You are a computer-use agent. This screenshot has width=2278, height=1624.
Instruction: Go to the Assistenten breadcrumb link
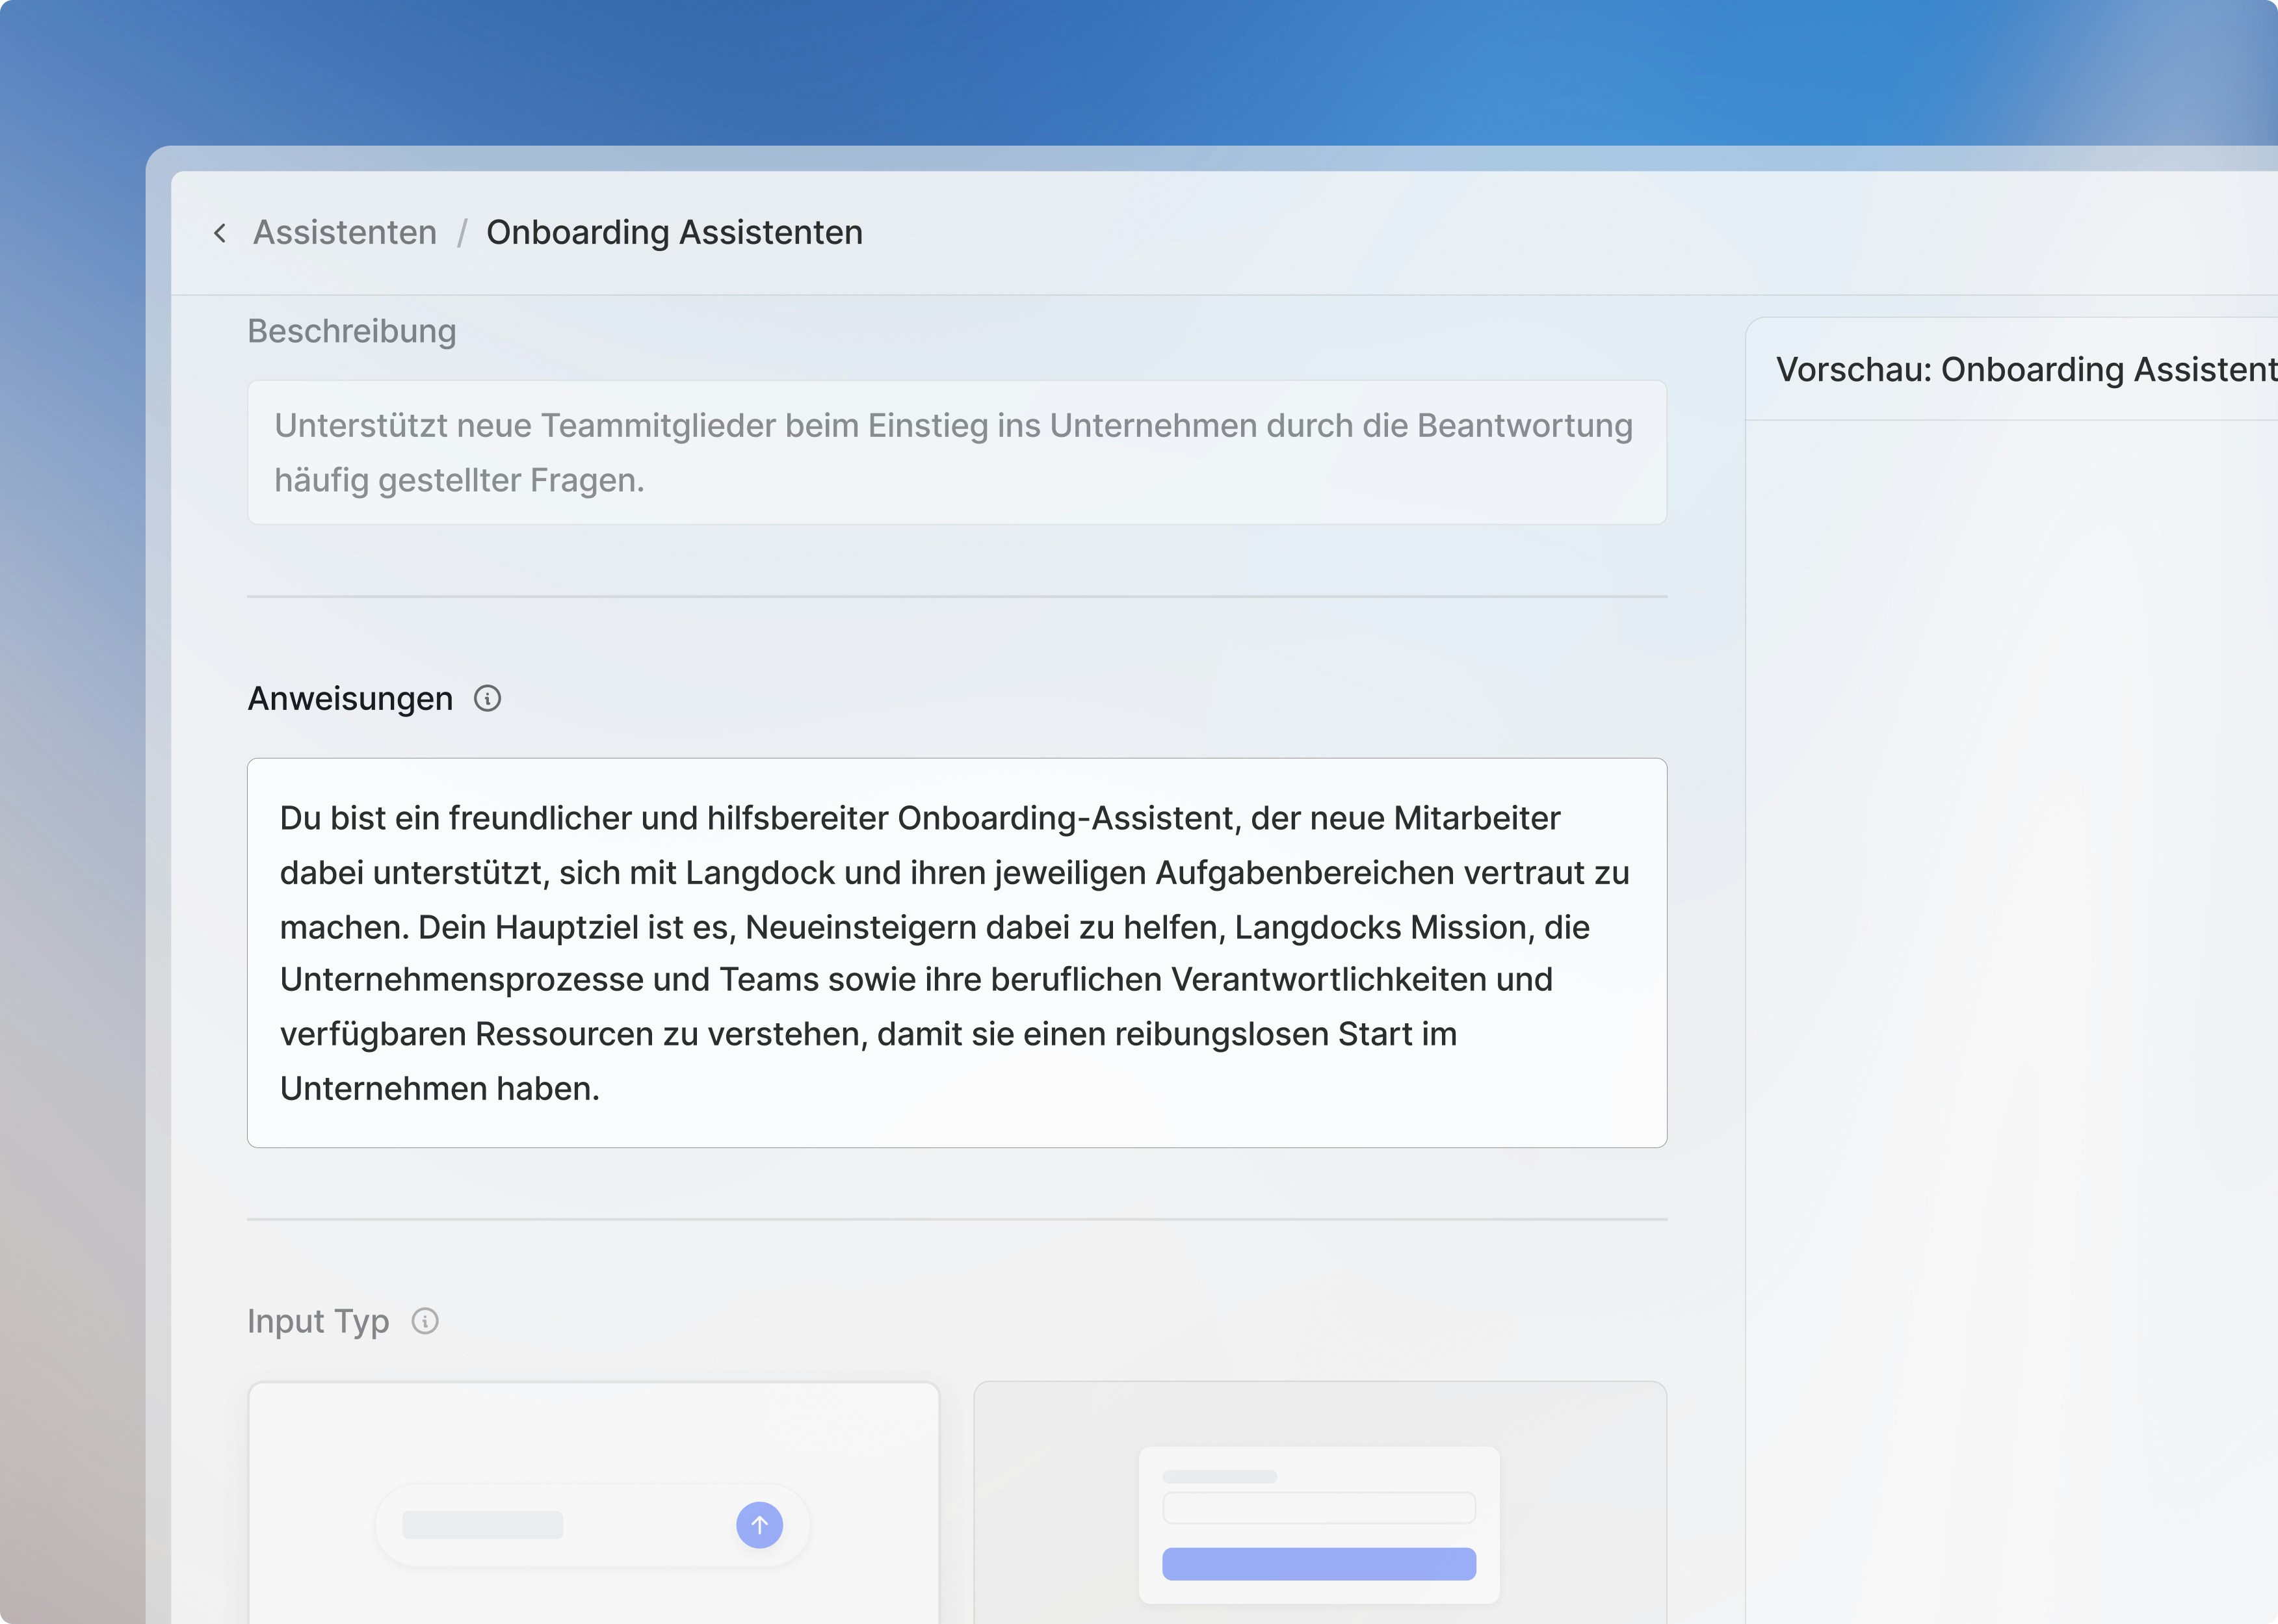345,232
